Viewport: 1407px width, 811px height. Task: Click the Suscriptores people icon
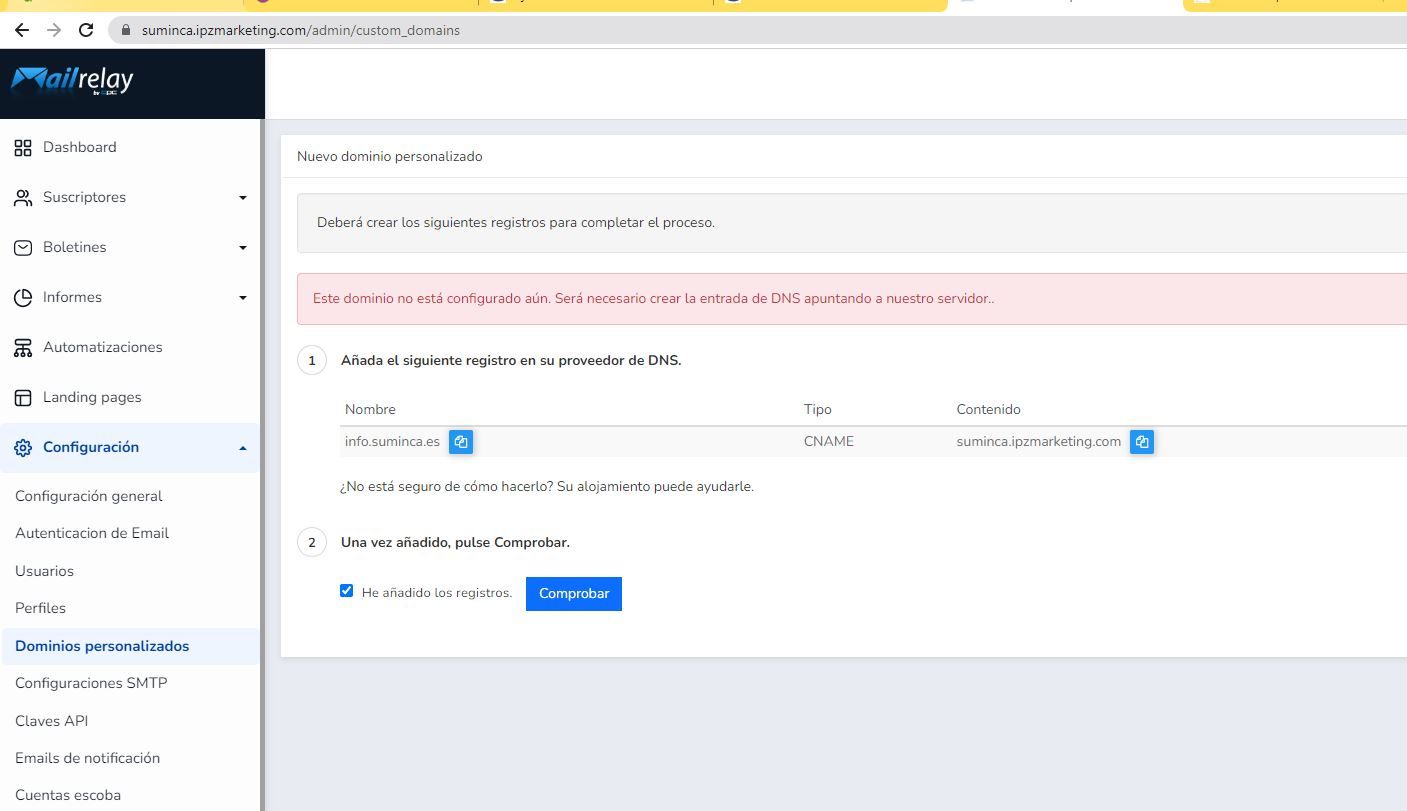23,198
